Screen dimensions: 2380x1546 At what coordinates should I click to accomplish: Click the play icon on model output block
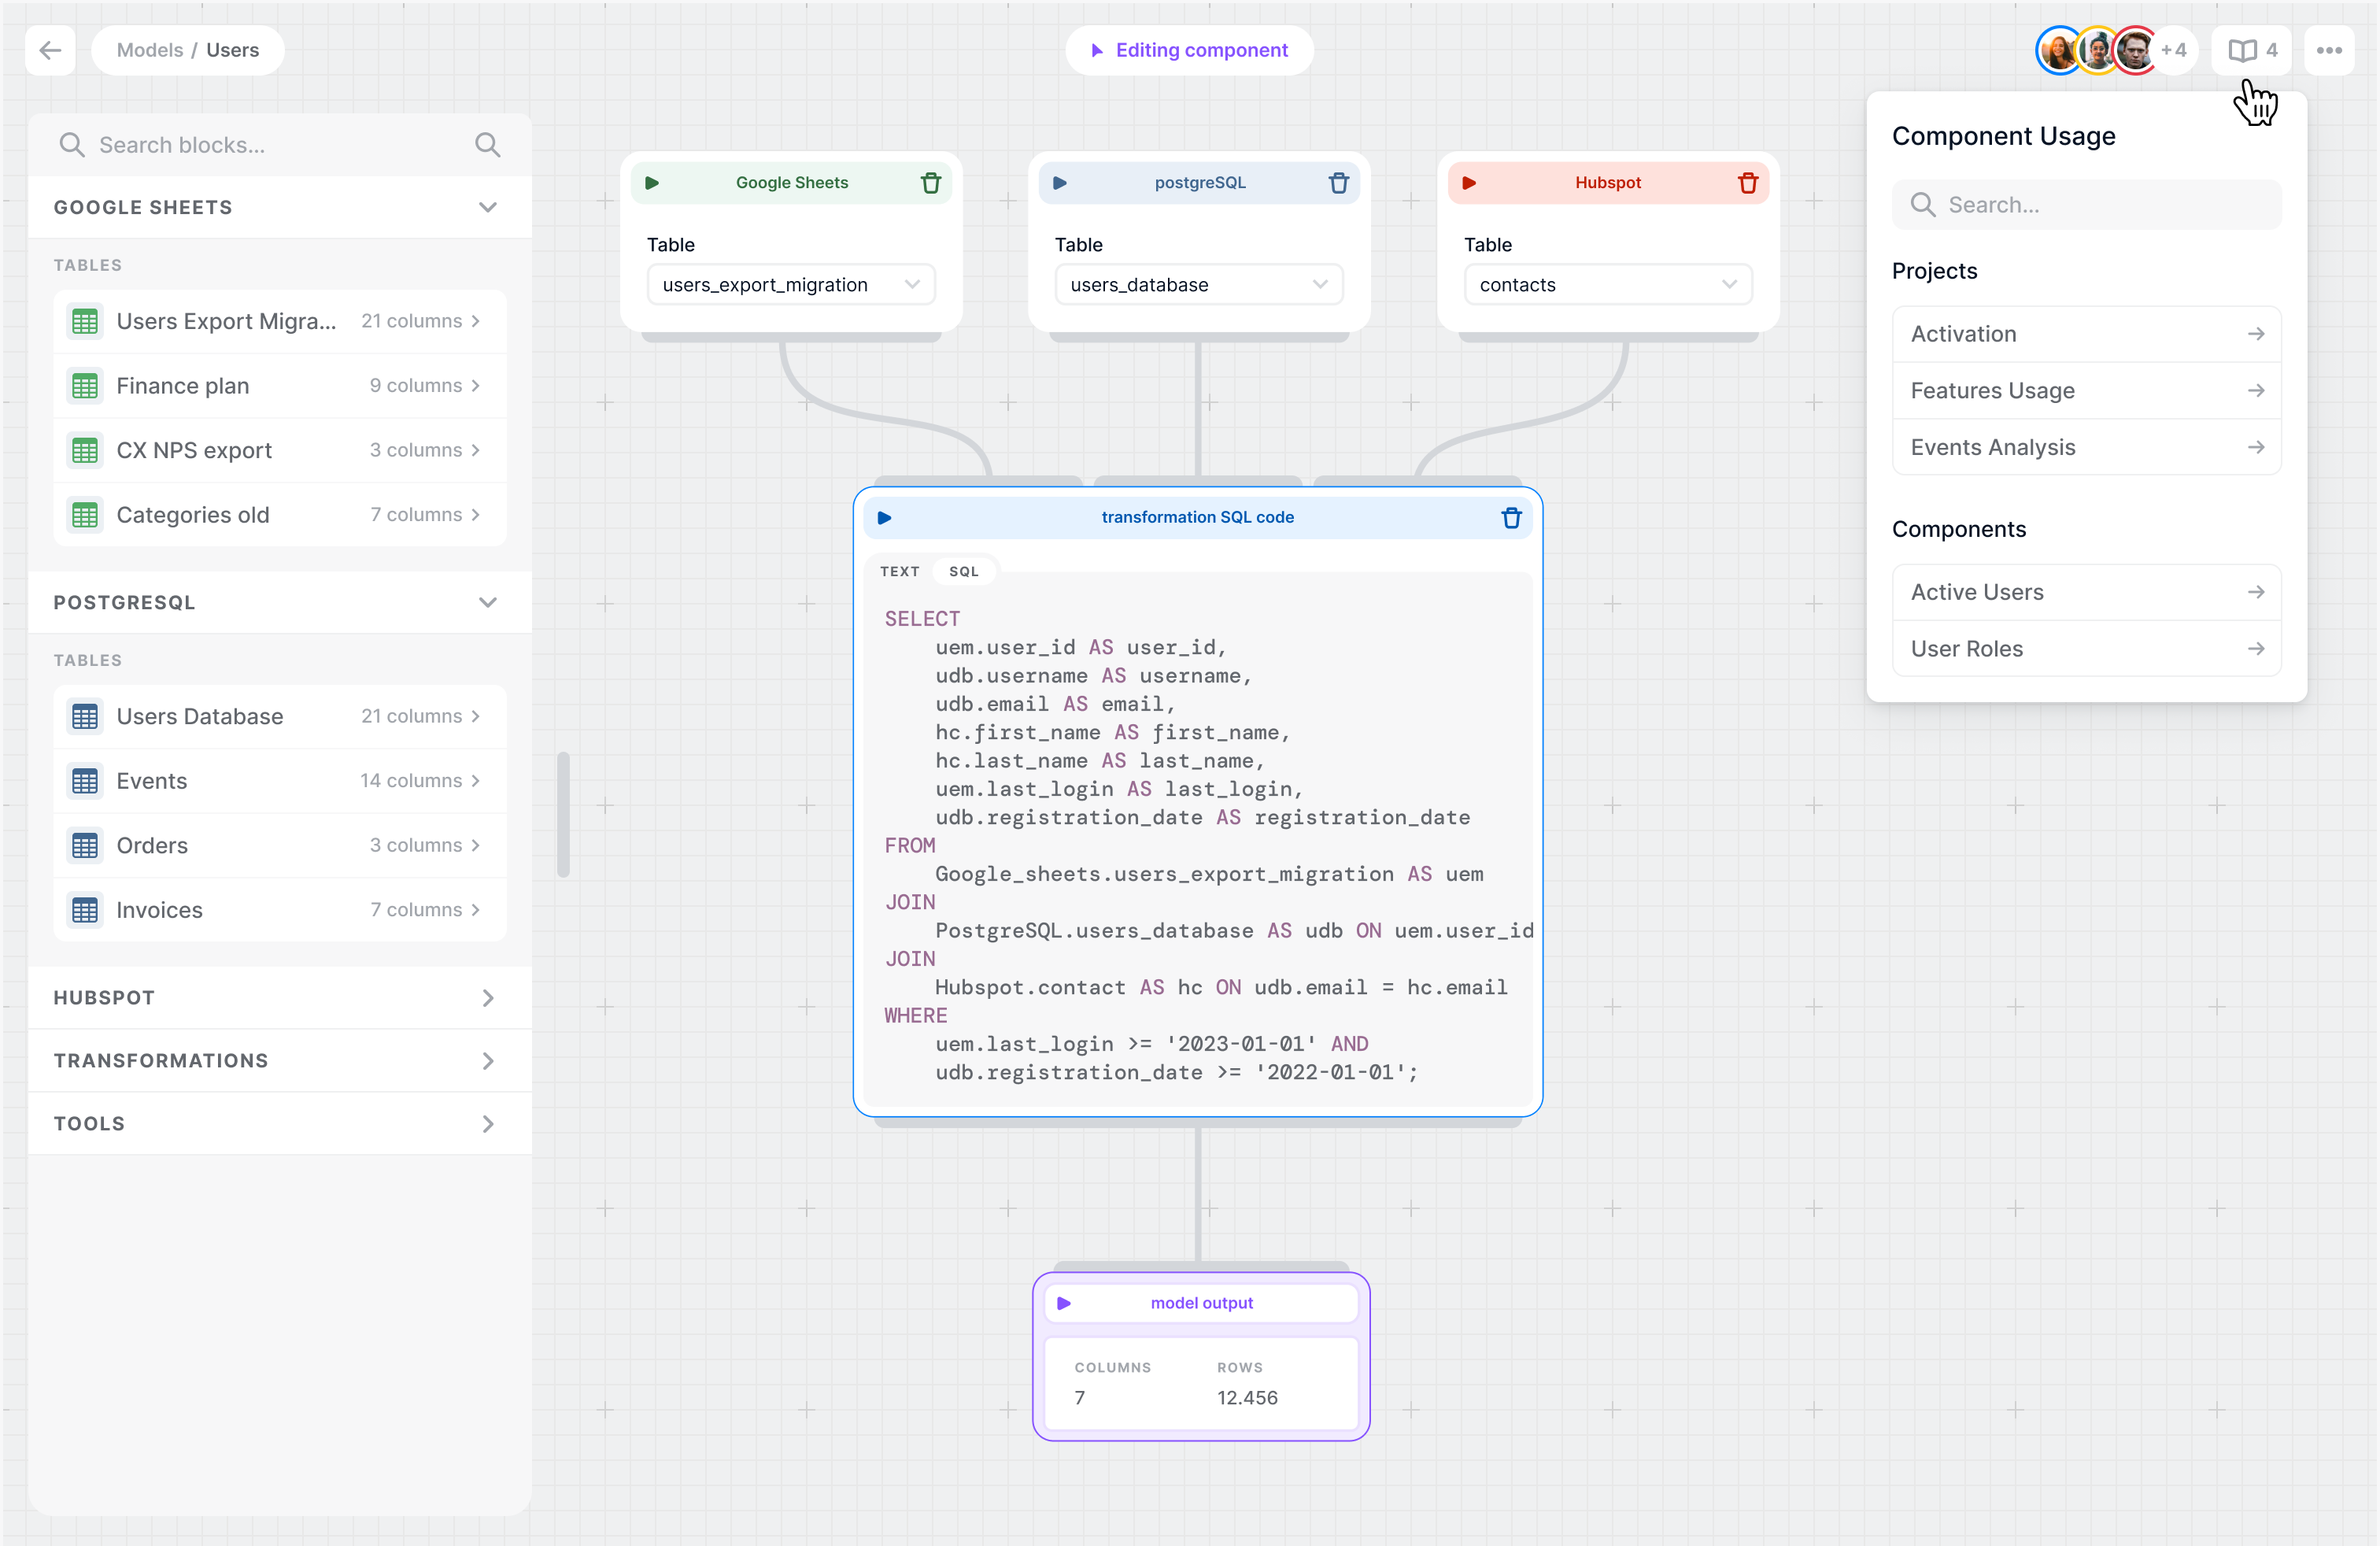1065,1303
